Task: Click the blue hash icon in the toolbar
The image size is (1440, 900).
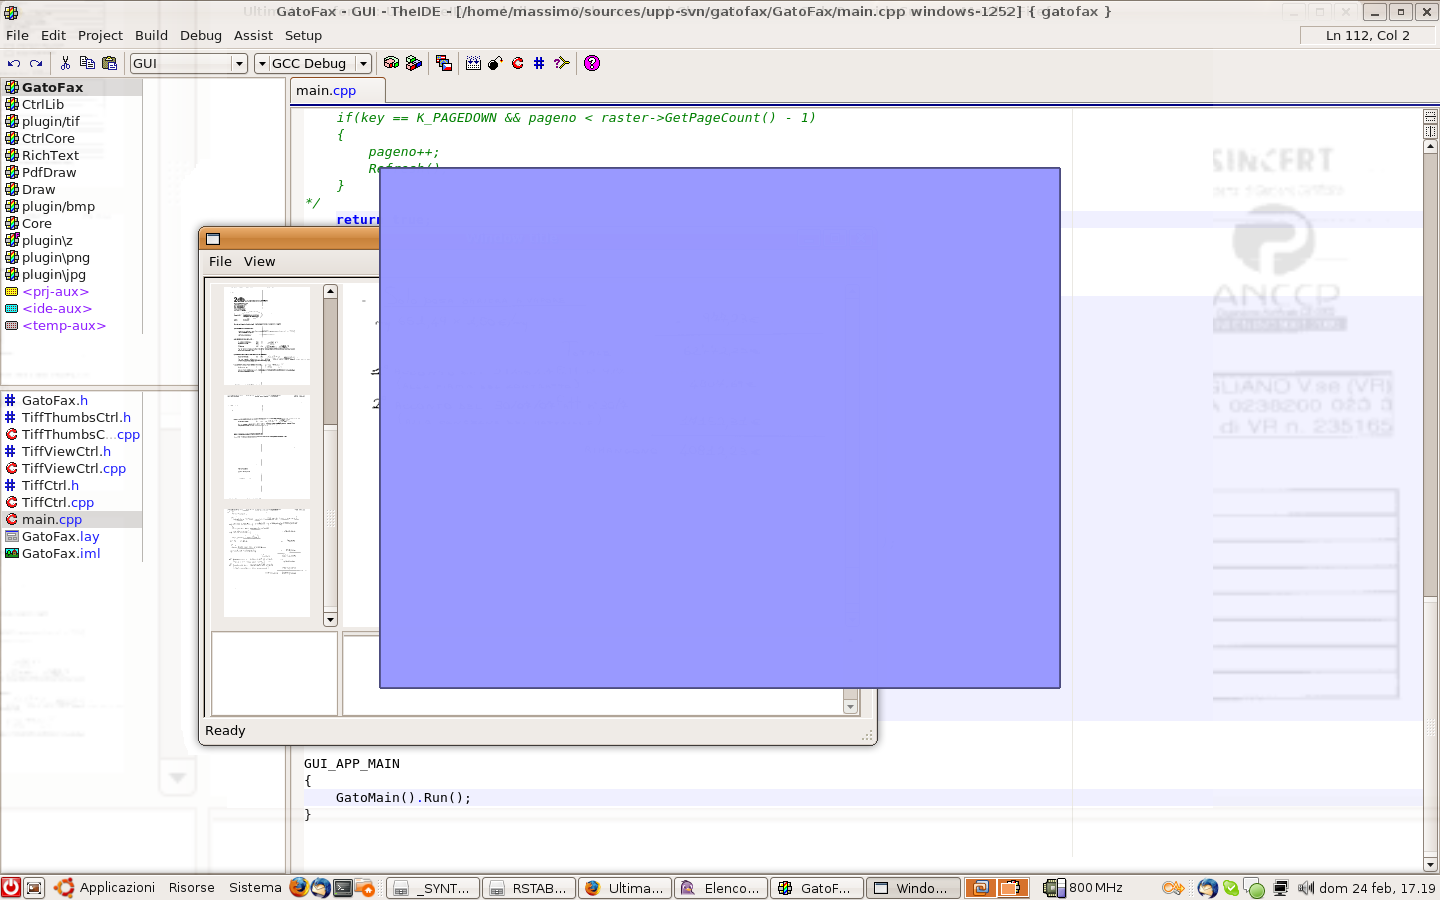Action: (539, 63)
